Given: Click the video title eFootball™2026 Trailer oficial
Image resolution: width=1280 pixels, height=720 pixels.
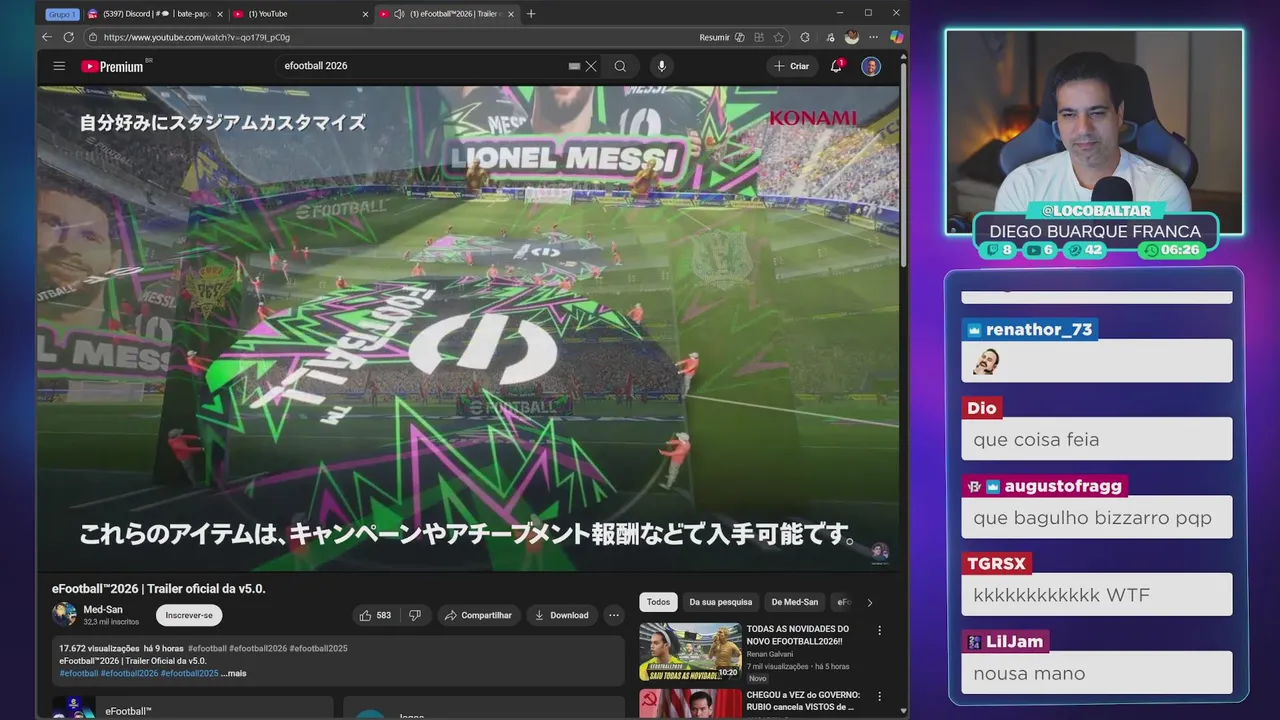Looking at the screenshot, I should point(158,589).
